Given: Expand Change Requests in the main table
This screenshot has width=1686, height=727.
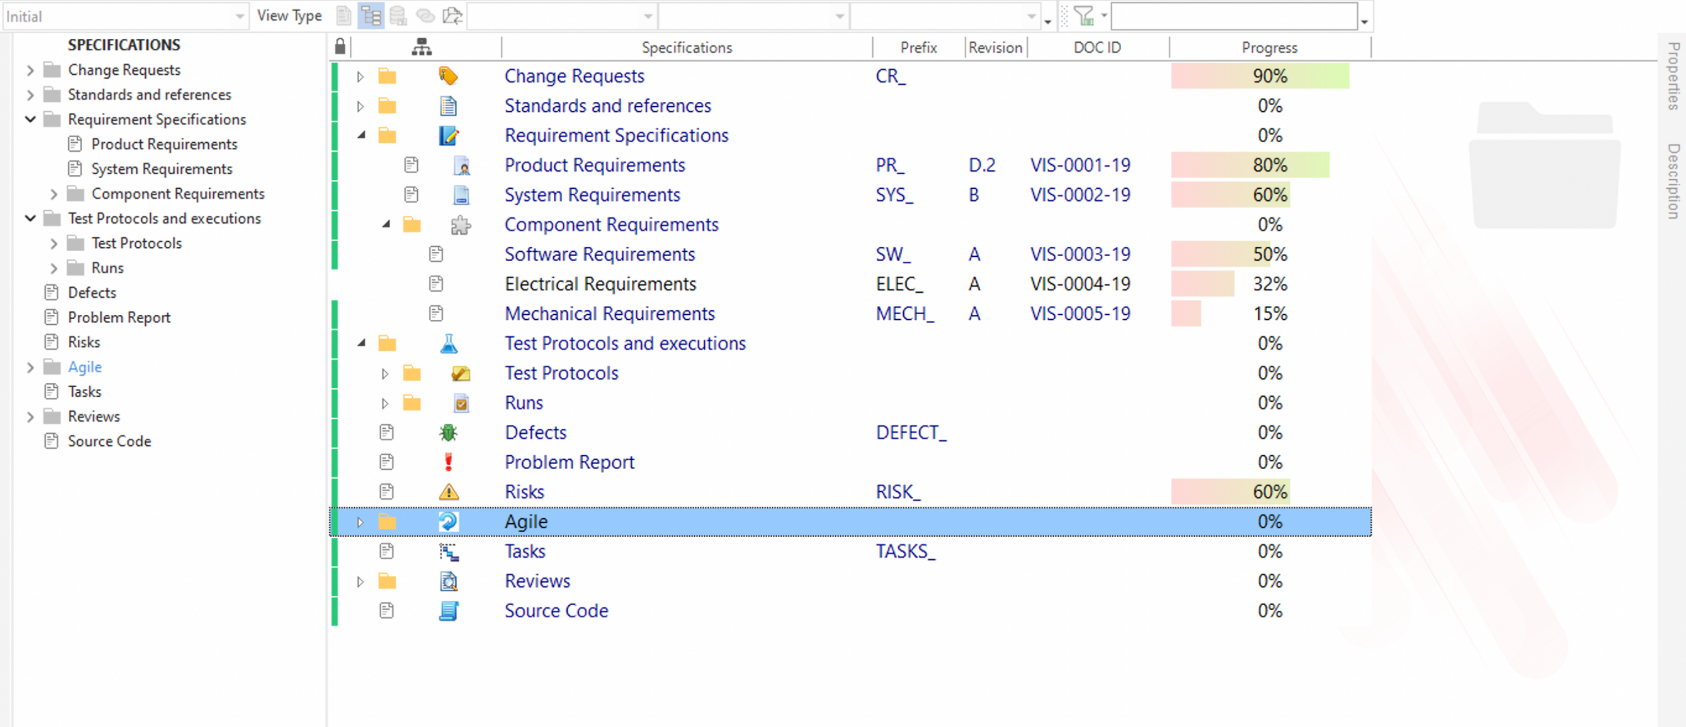Looking at the screenshot, I should point(360,76).
